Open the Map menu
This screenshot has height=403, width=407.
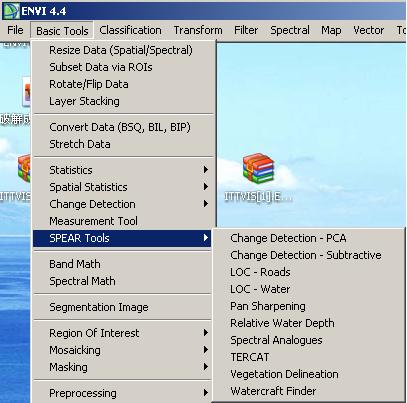click(331, 30)
